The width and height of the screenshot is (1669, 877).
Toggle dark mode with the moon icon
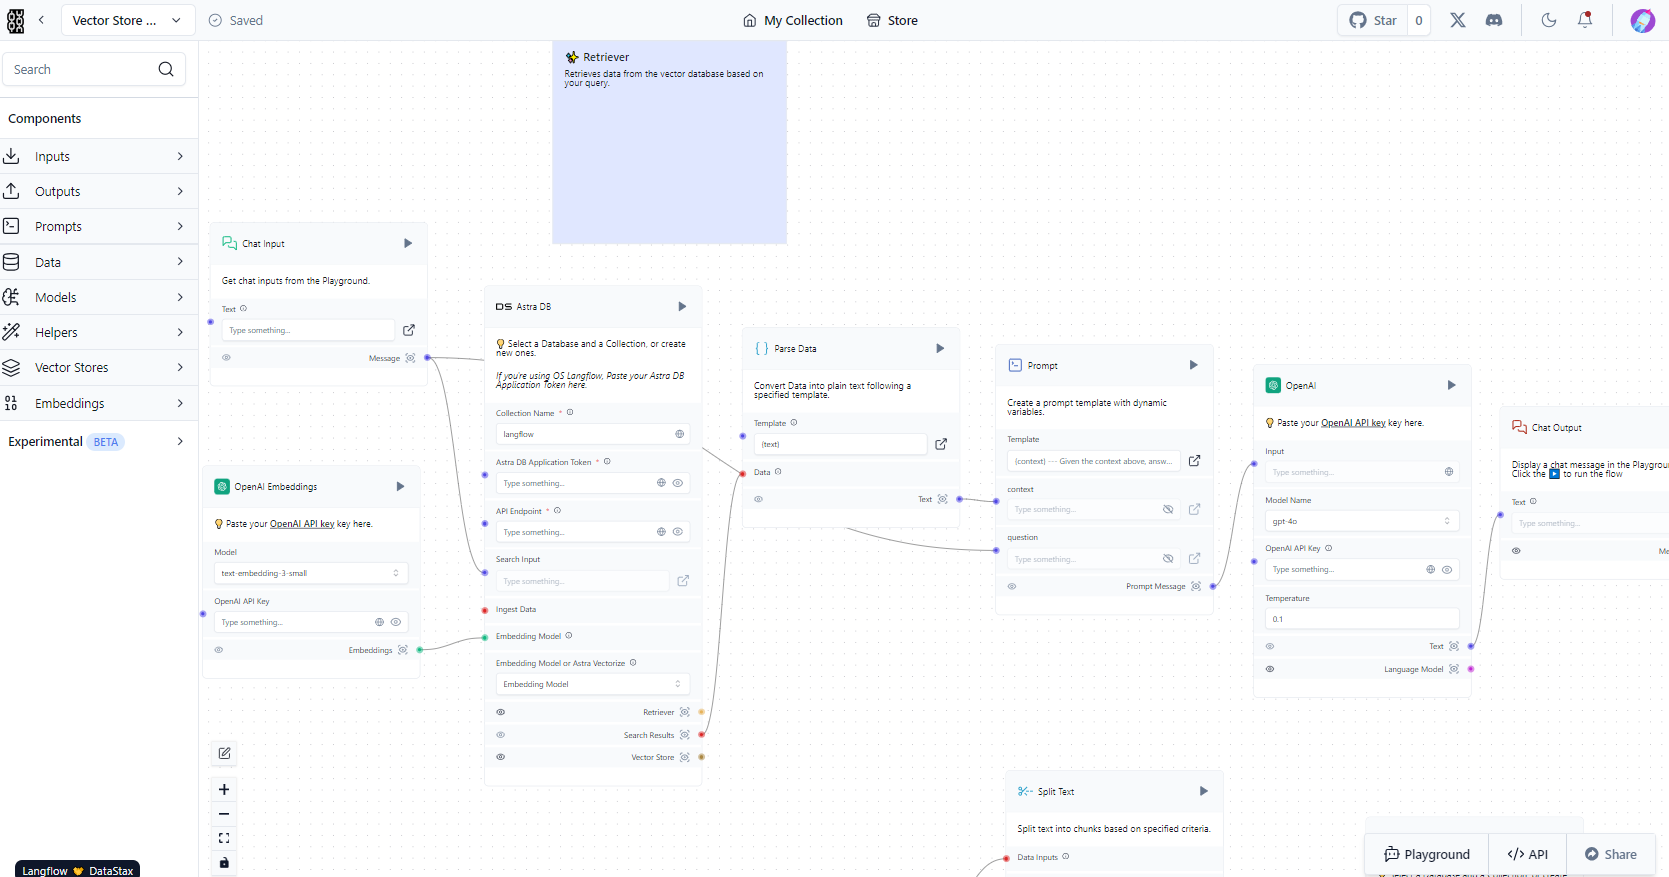(1549, 20)
